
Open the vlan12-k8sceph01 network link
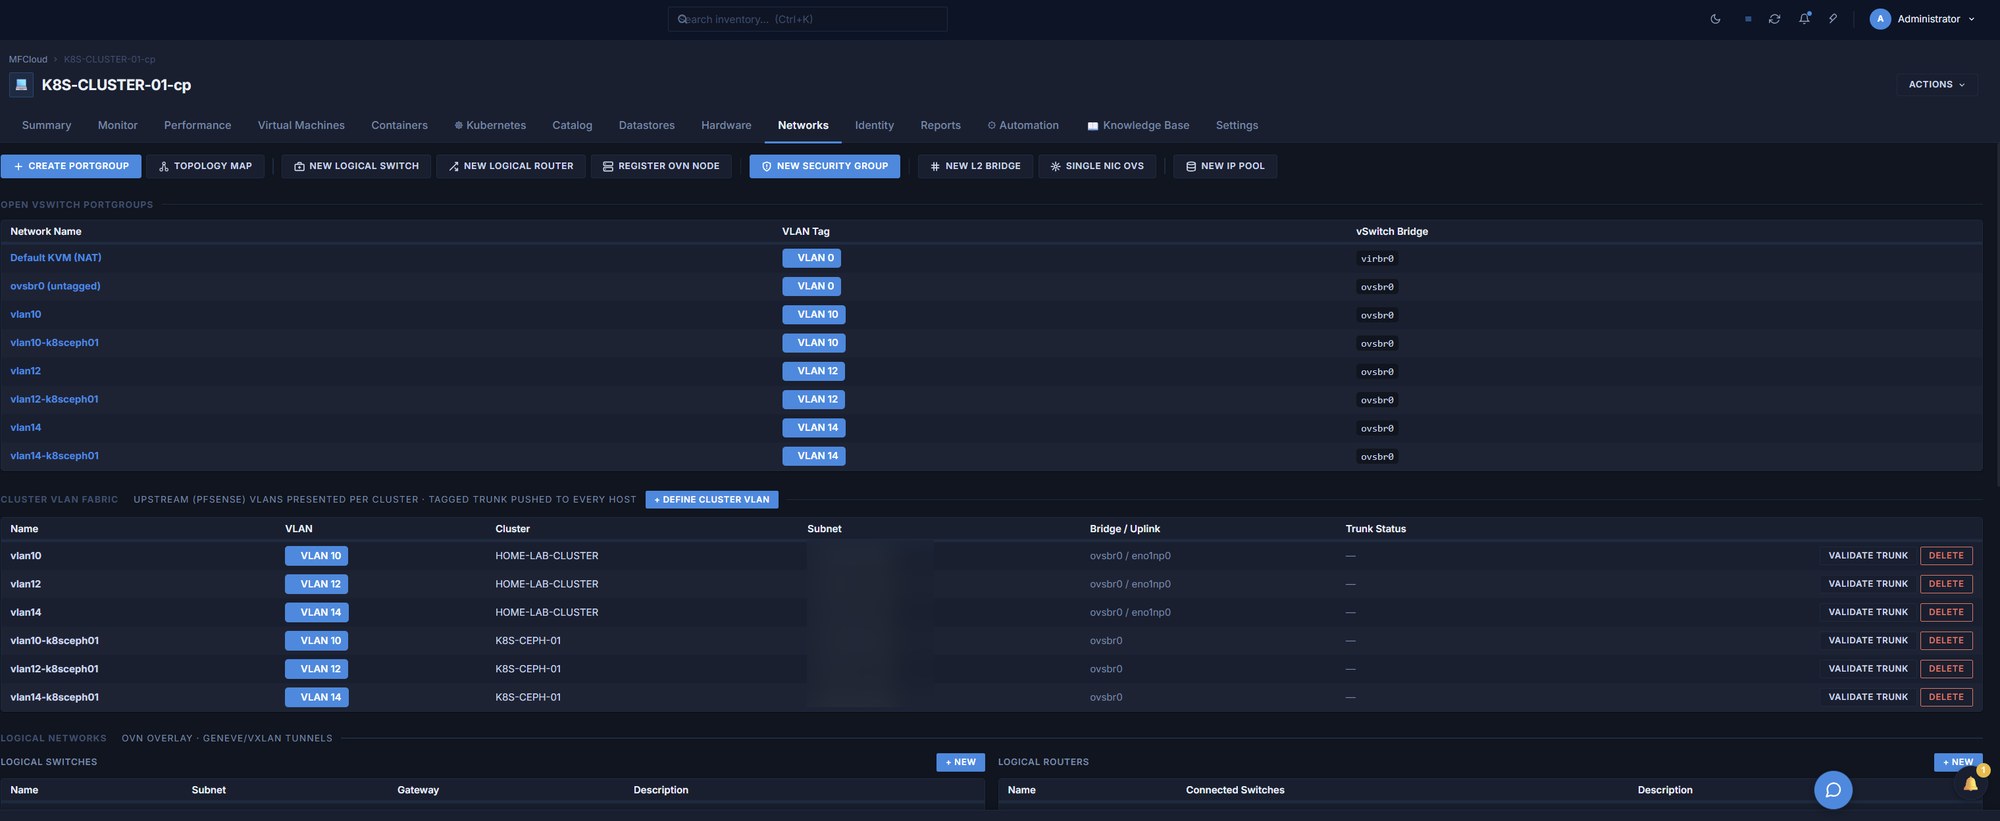pos(54,399)
